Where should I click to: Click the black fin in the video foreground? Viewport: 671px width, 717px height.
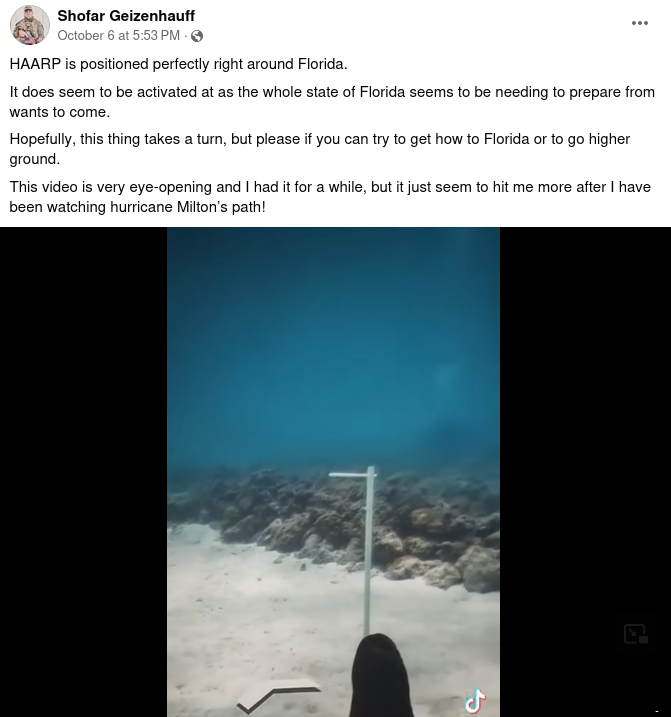tap(381, 677)
